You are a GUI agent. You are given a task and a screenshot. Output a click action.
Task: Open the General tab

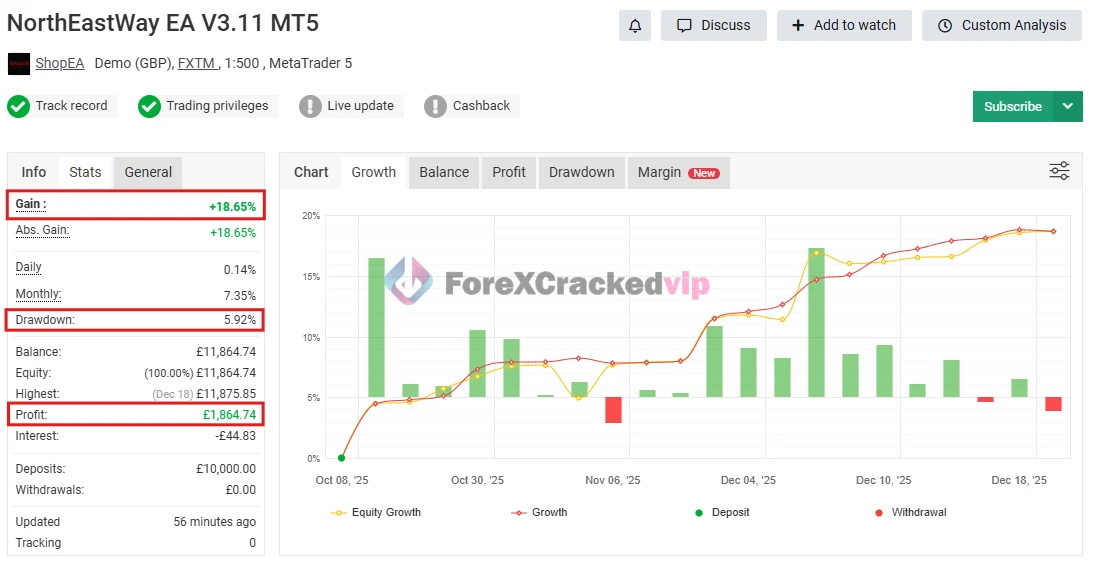[148, 172]
